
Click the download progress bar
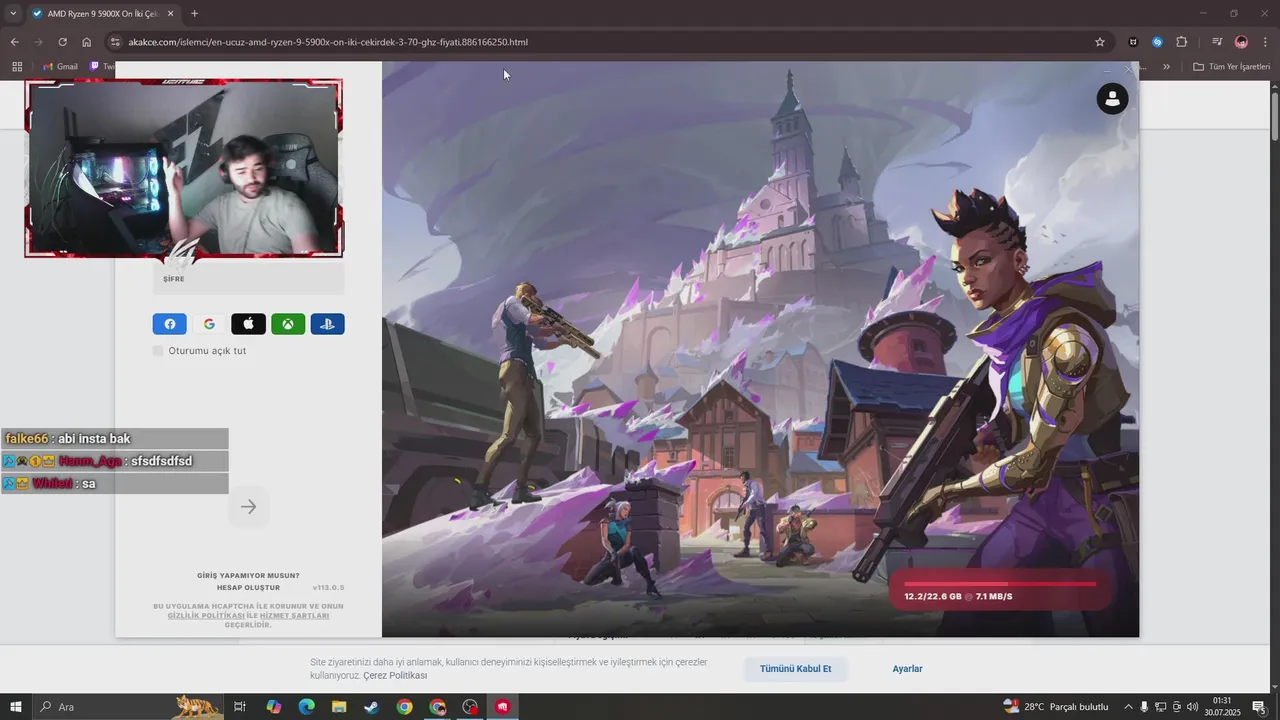(1000, 584)
